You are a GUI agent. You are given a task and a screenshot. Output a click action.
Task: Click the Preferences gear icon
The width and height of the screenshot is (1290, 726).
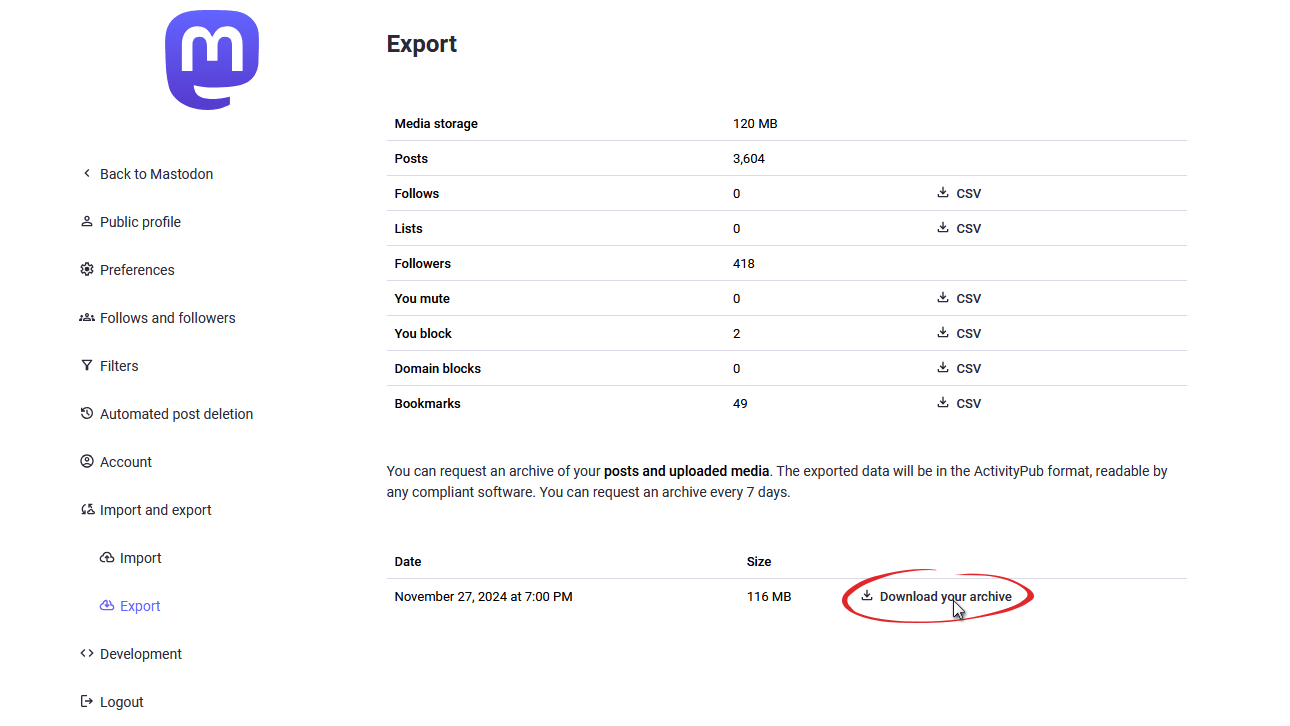click(x=87, y=270)
